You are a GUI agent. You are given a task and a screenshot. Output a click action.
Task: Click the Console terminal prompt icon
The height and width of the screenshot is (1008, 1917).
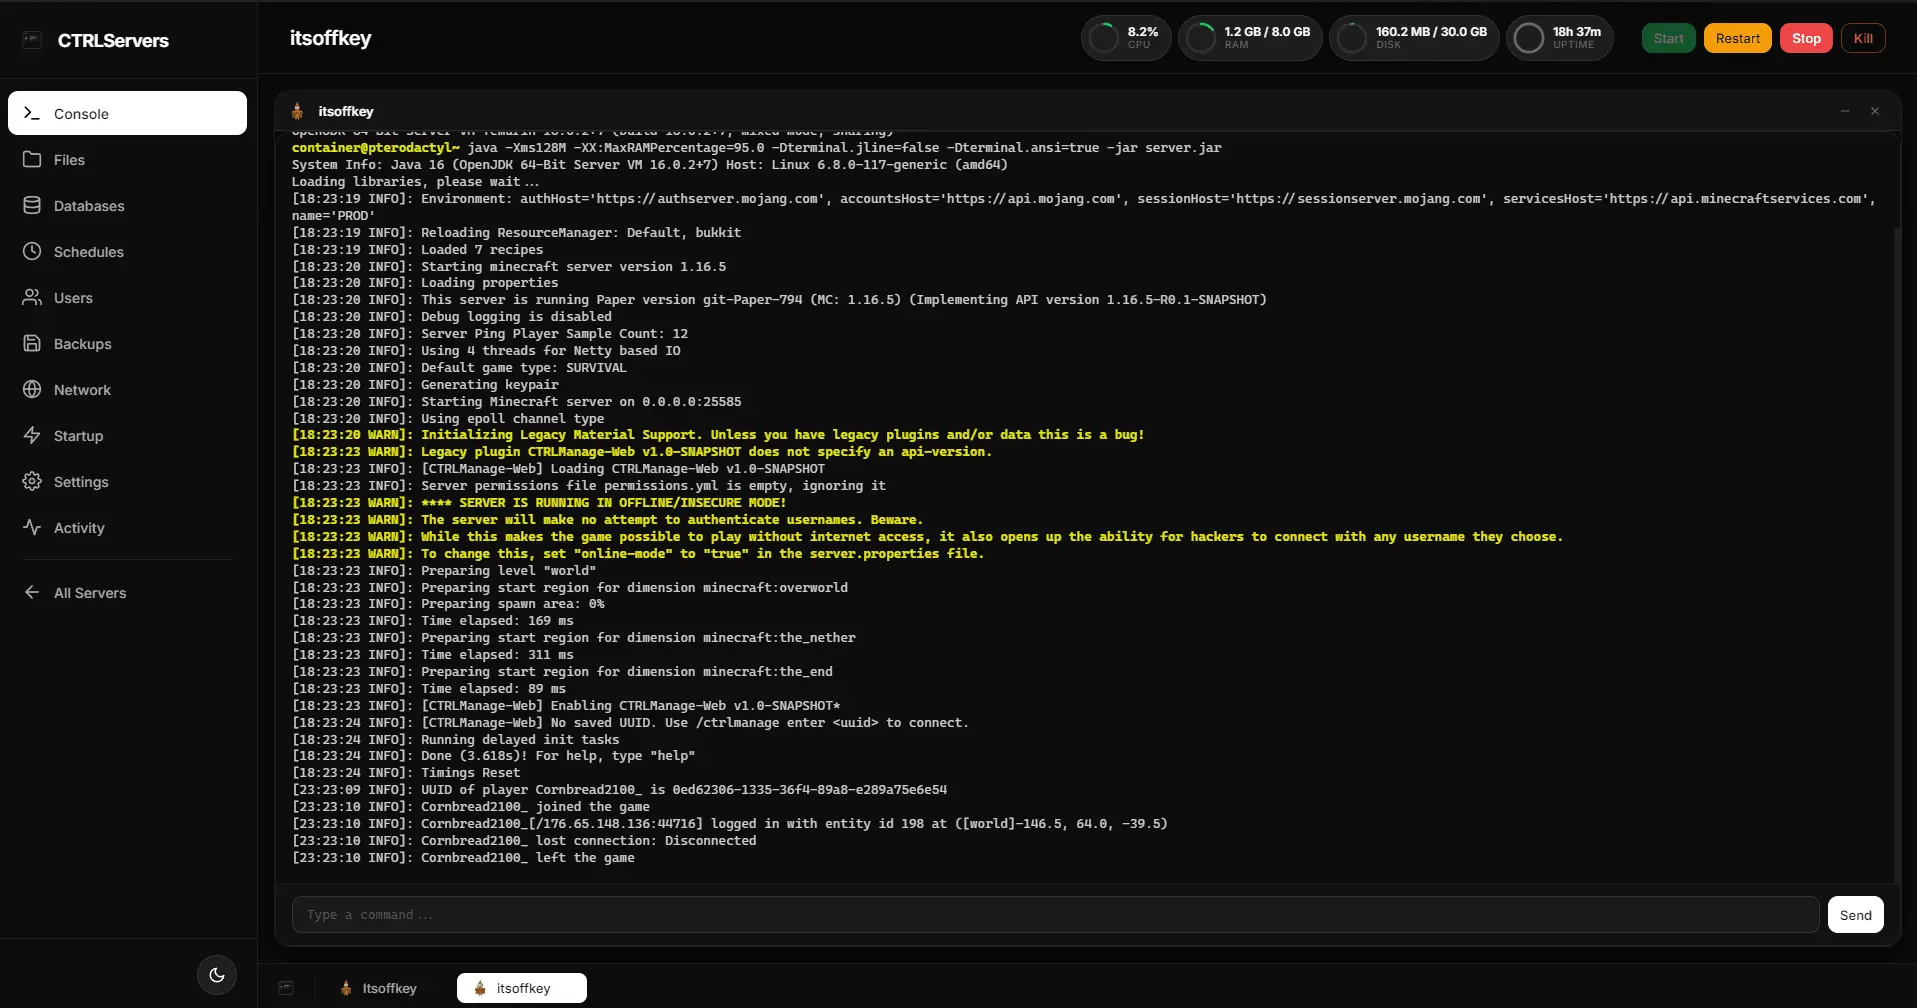point(32,113)
